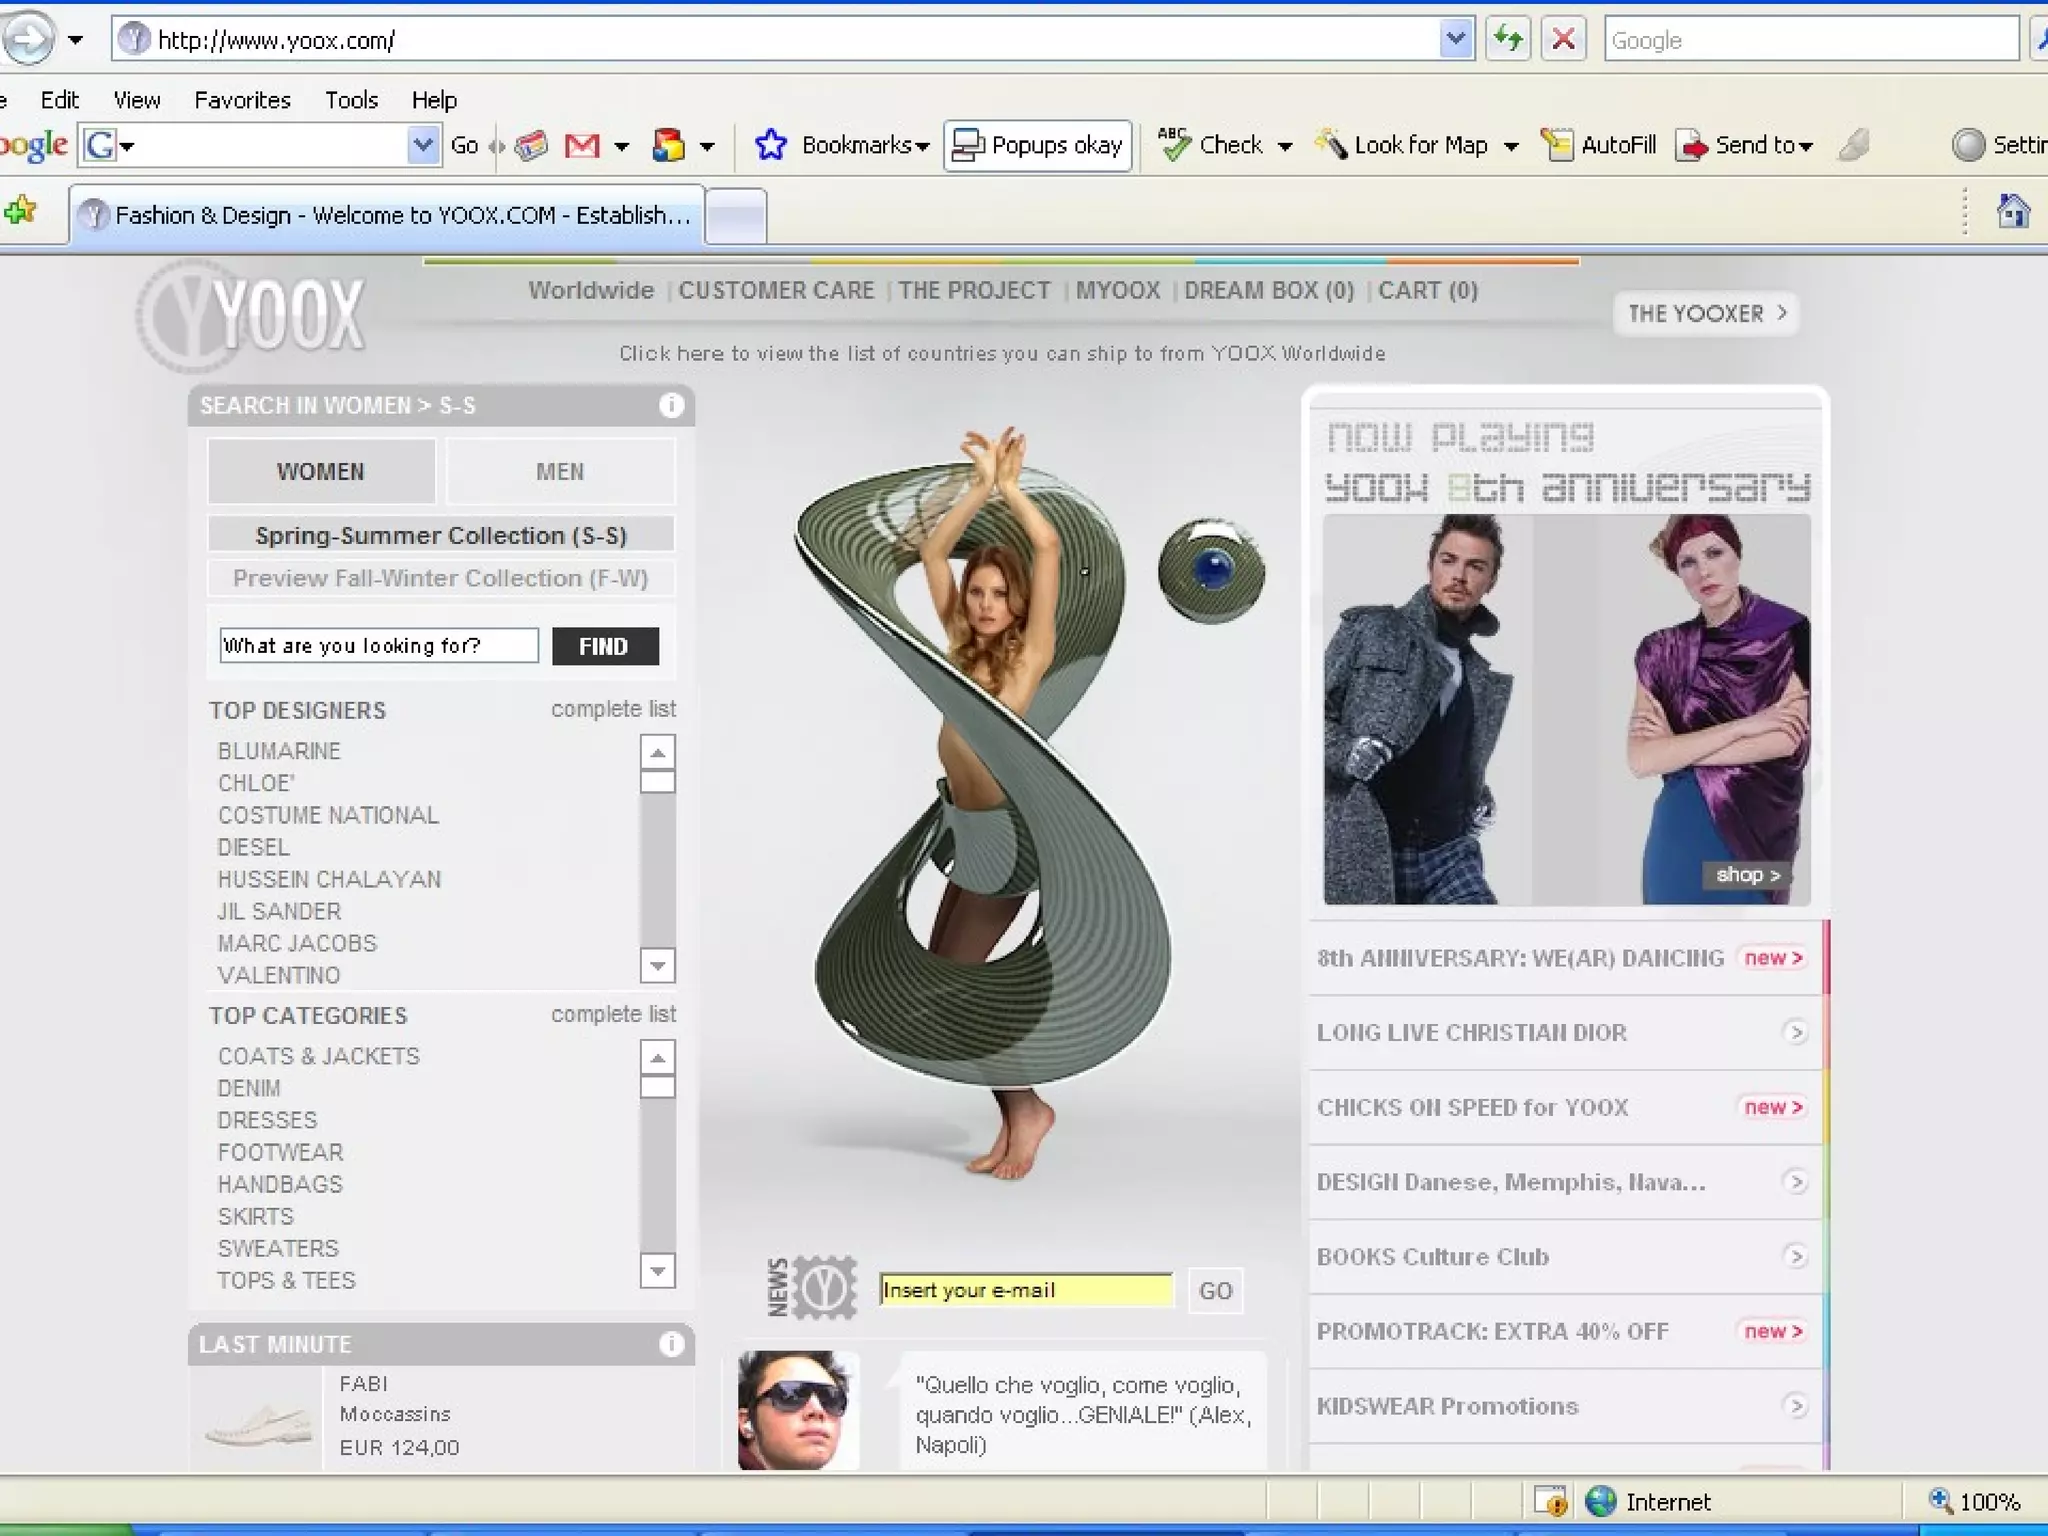Expand the Google toolbar search dropdown
2048x1536 pixels.
click(423, 146)
